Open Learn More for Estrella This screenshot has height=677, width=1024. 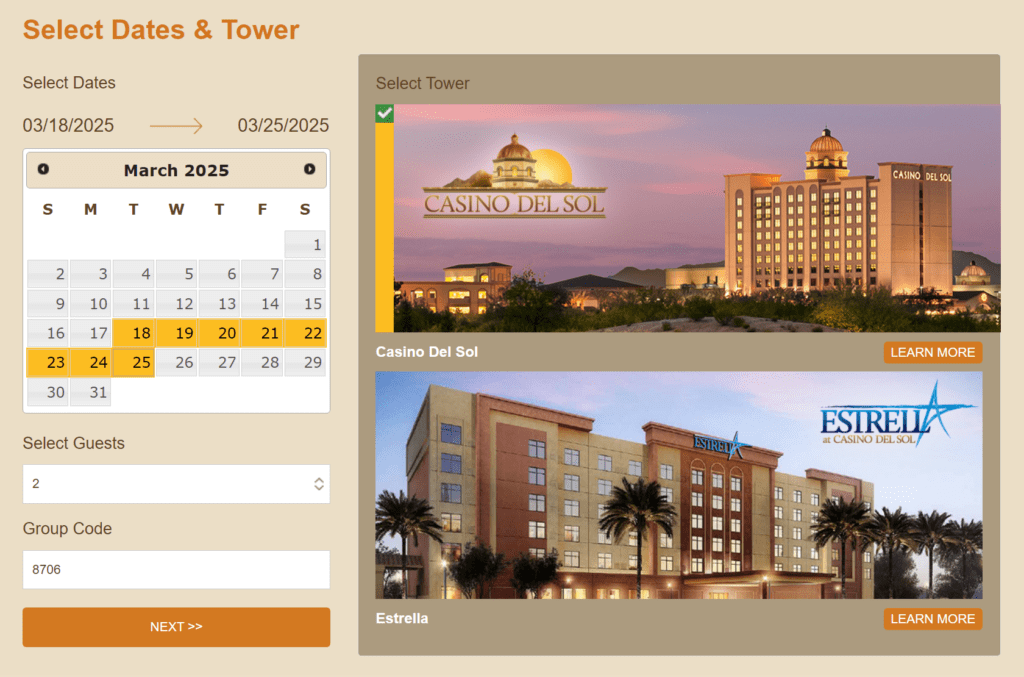pos(932,619)
